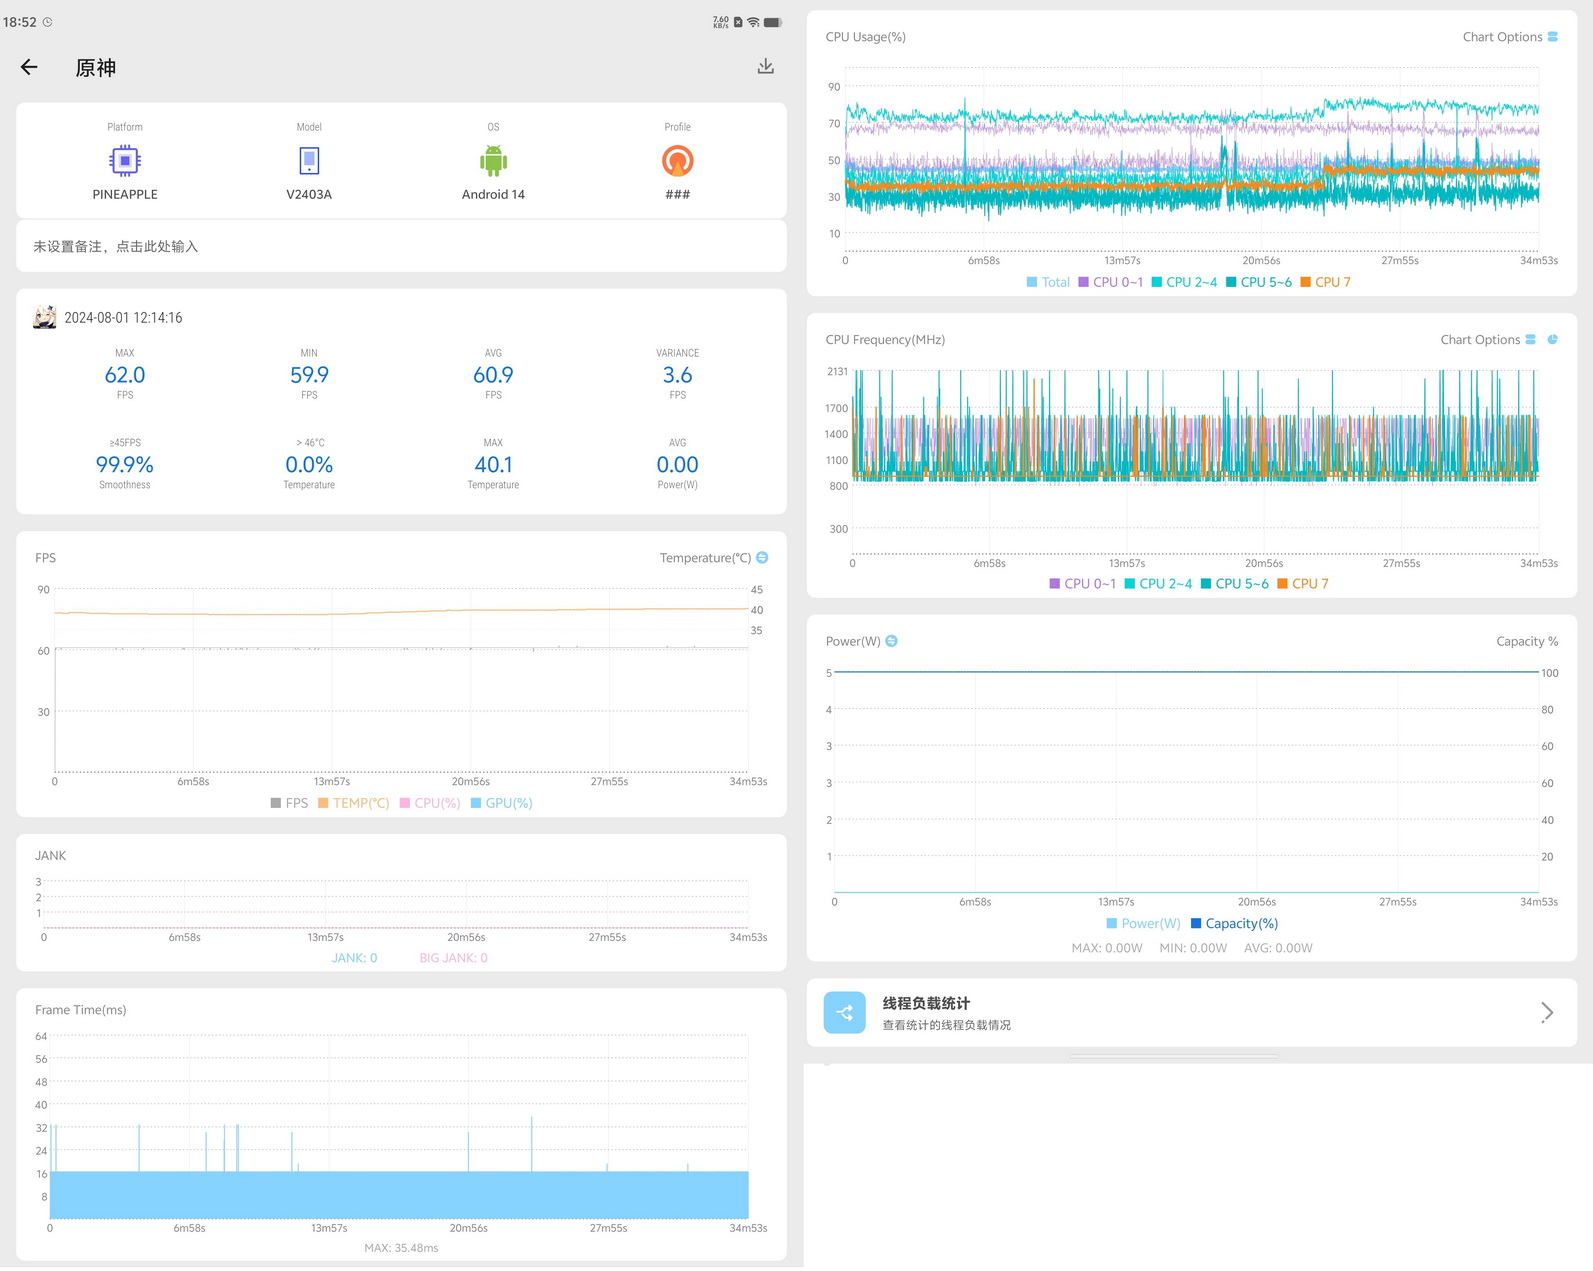Toggle CPU 2~4 in CPU Usage legend
1593x1271 pixels.
(x=1184, y=282)
